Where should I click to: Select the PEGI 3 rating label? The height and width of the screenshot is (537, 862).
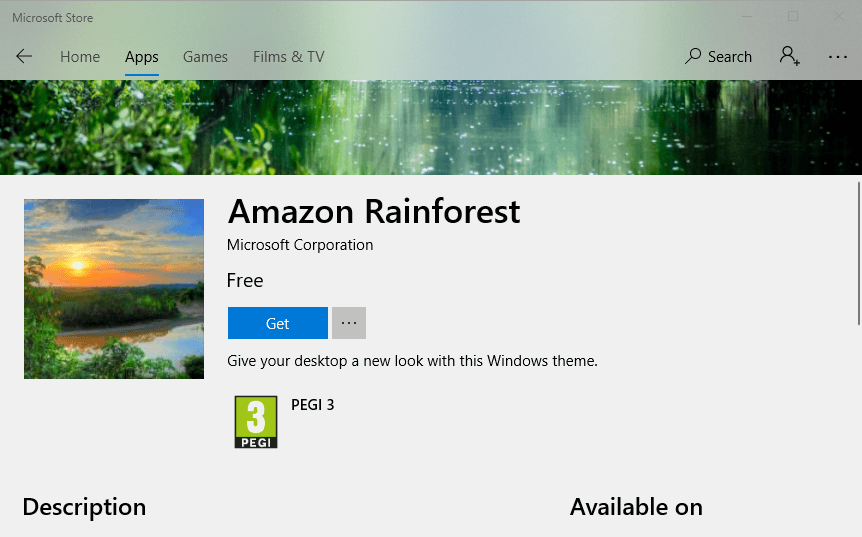313,405
